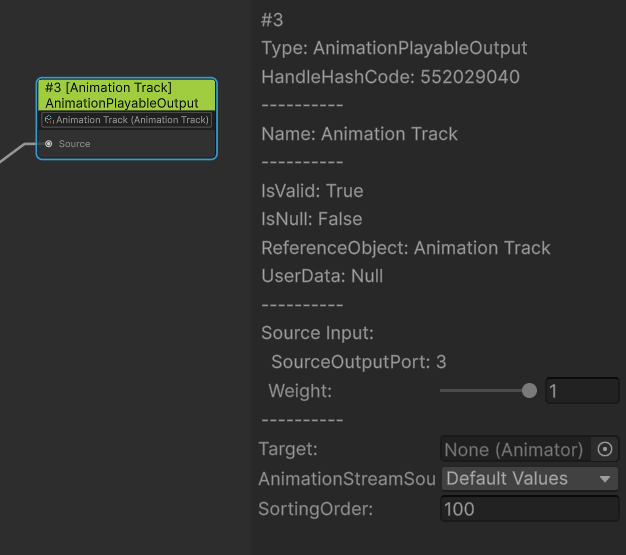Click the AnimationStreamSource dropdown arrow

605,479
